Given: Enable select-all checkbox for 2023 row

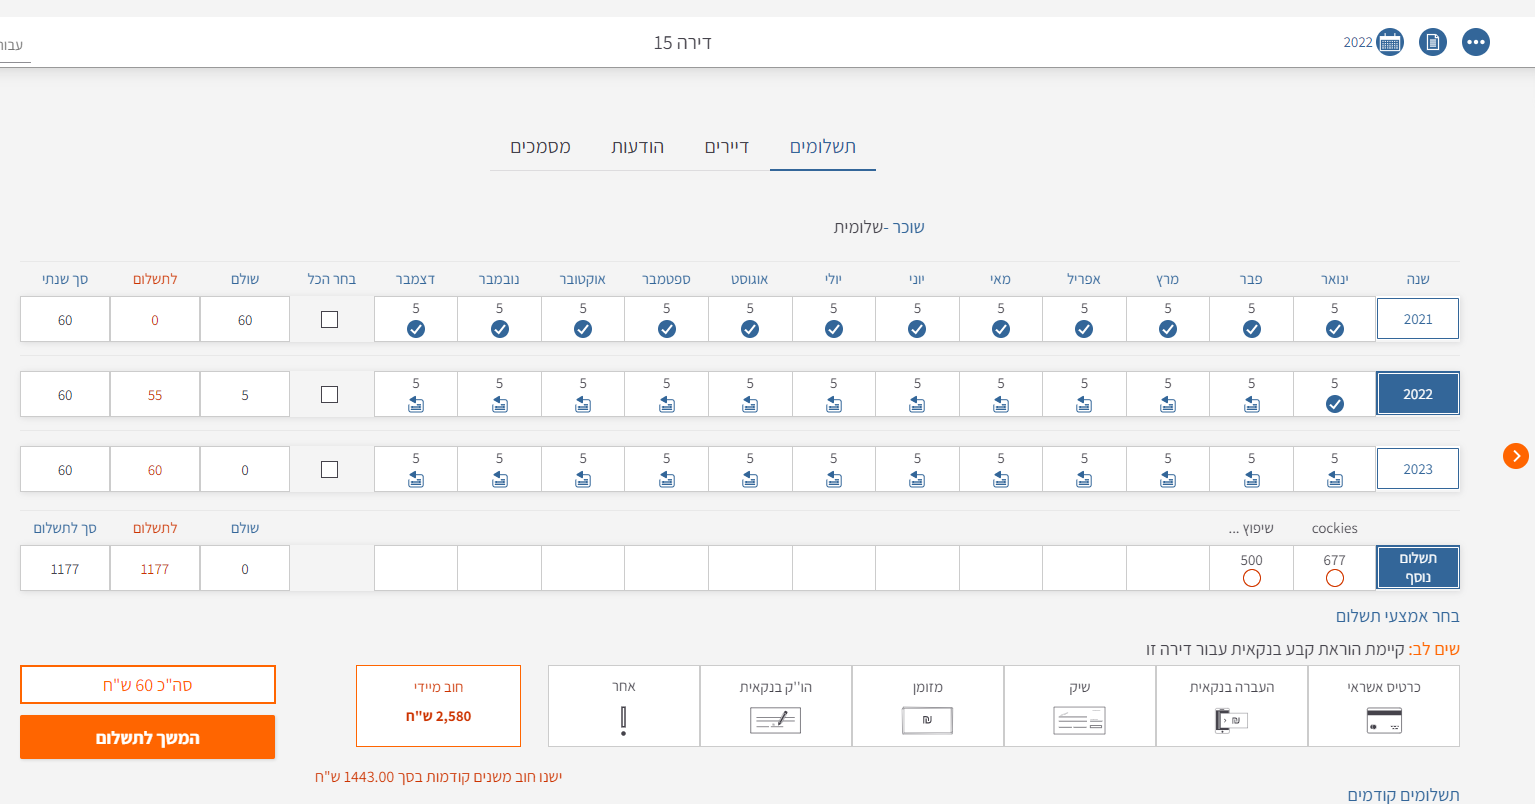Looking at the screenshot, I should tap(329, 470).
